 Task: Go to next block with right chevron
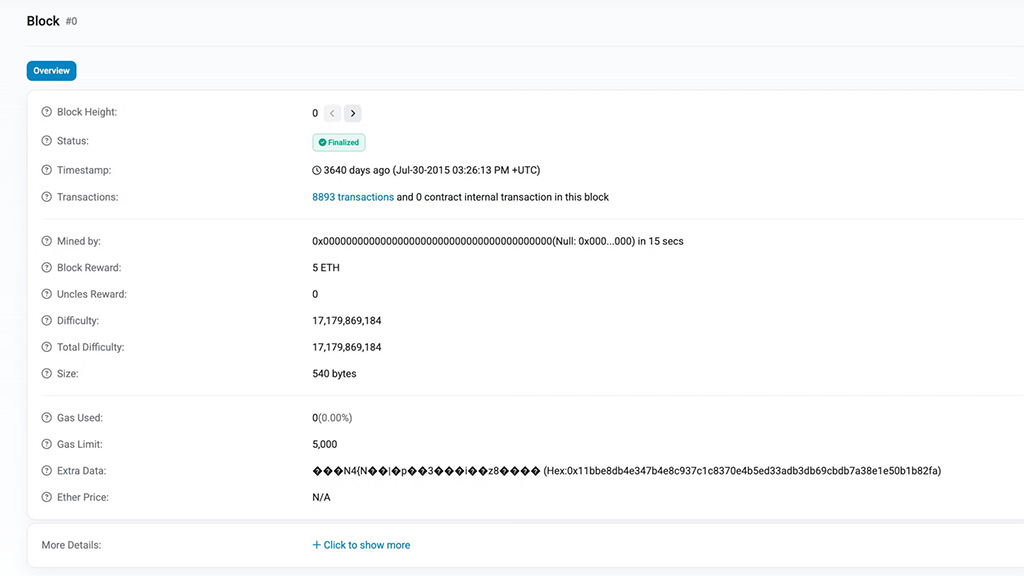tap(353, 114)
